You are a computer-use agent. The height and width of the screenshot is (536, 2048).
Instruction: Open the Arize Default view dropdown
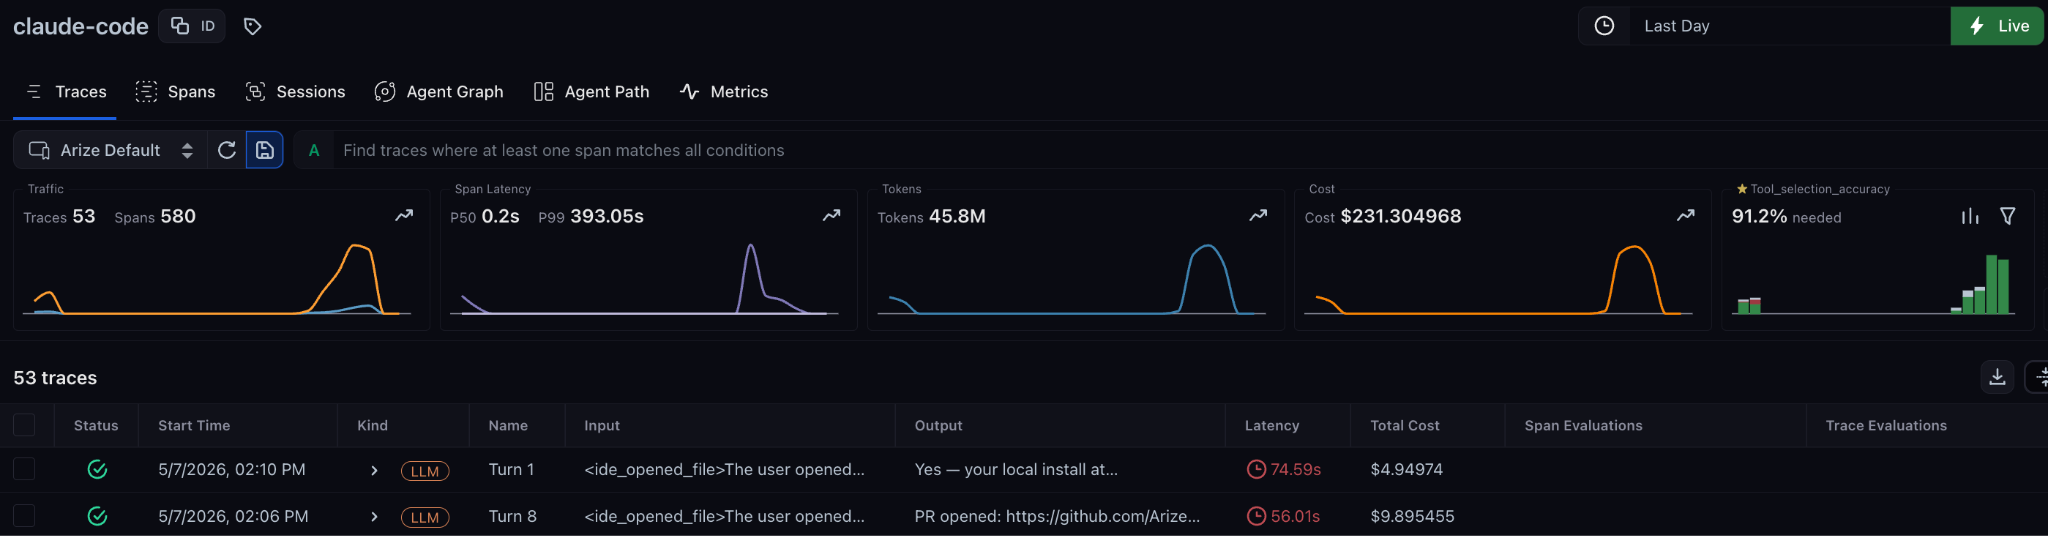coord(110,150)
